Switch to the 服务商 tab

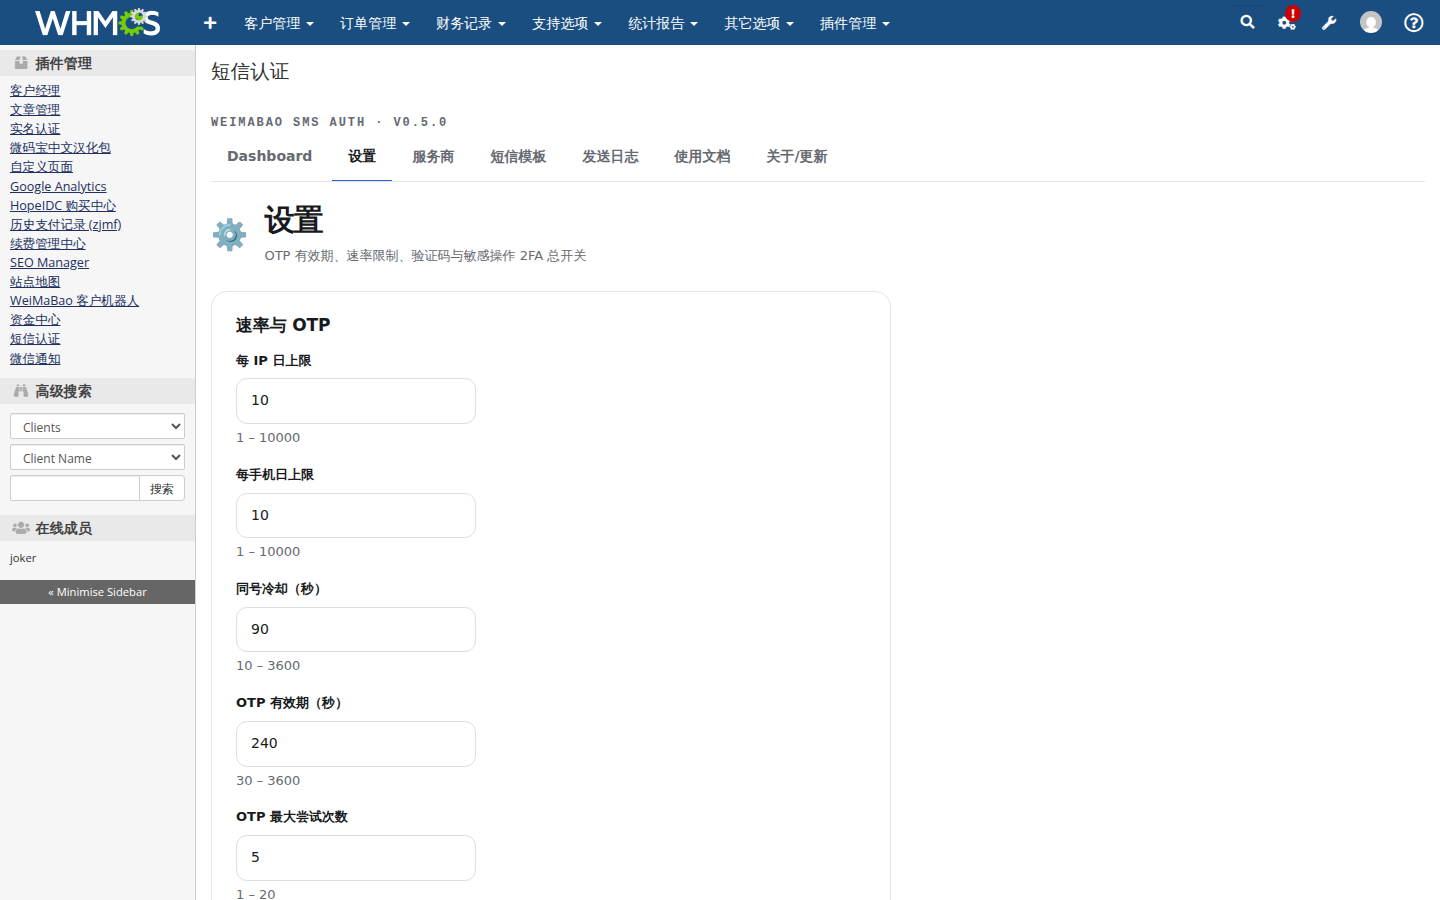click(x=433, y=157)
